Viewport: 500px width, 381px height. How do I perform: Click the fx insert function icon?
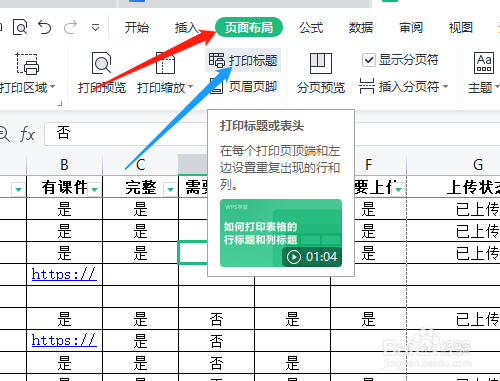point(27,134)
